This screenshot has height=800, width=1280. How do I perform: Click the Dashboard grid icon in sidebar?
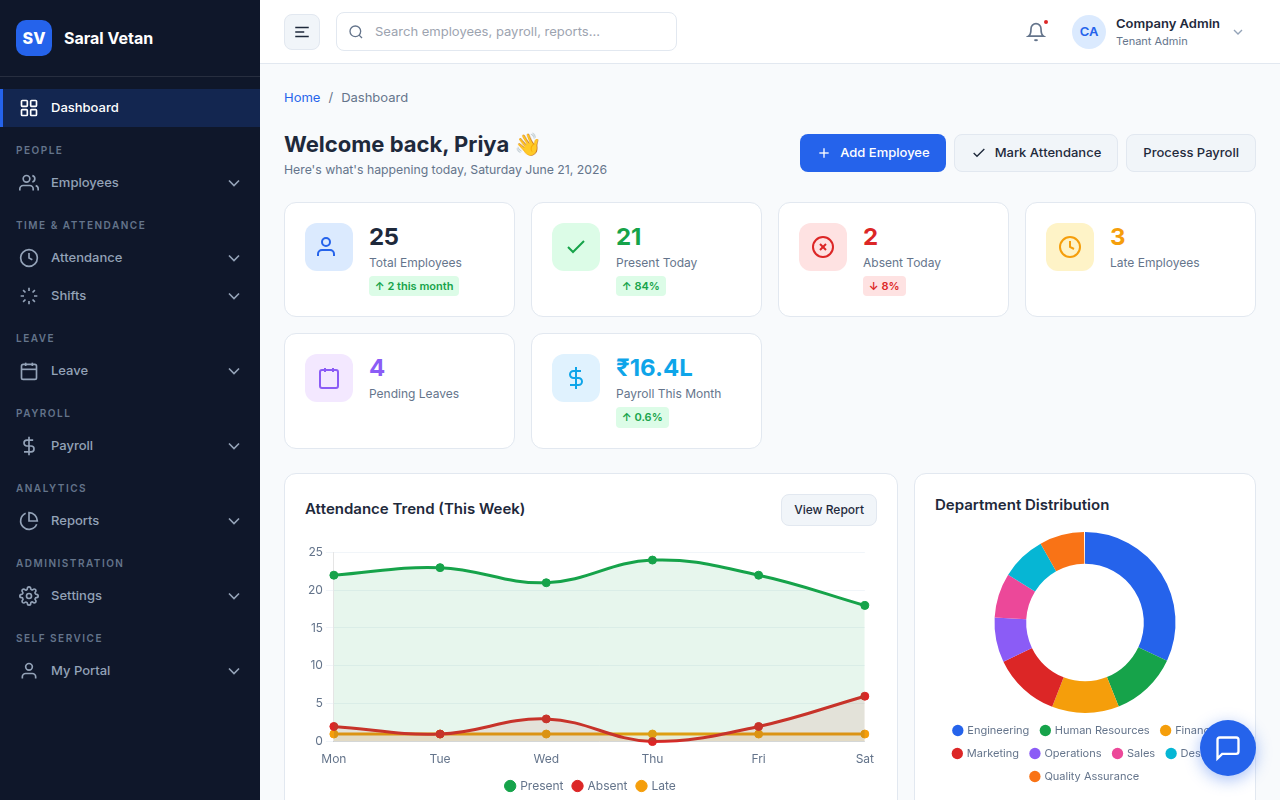(x=29, y=108)
